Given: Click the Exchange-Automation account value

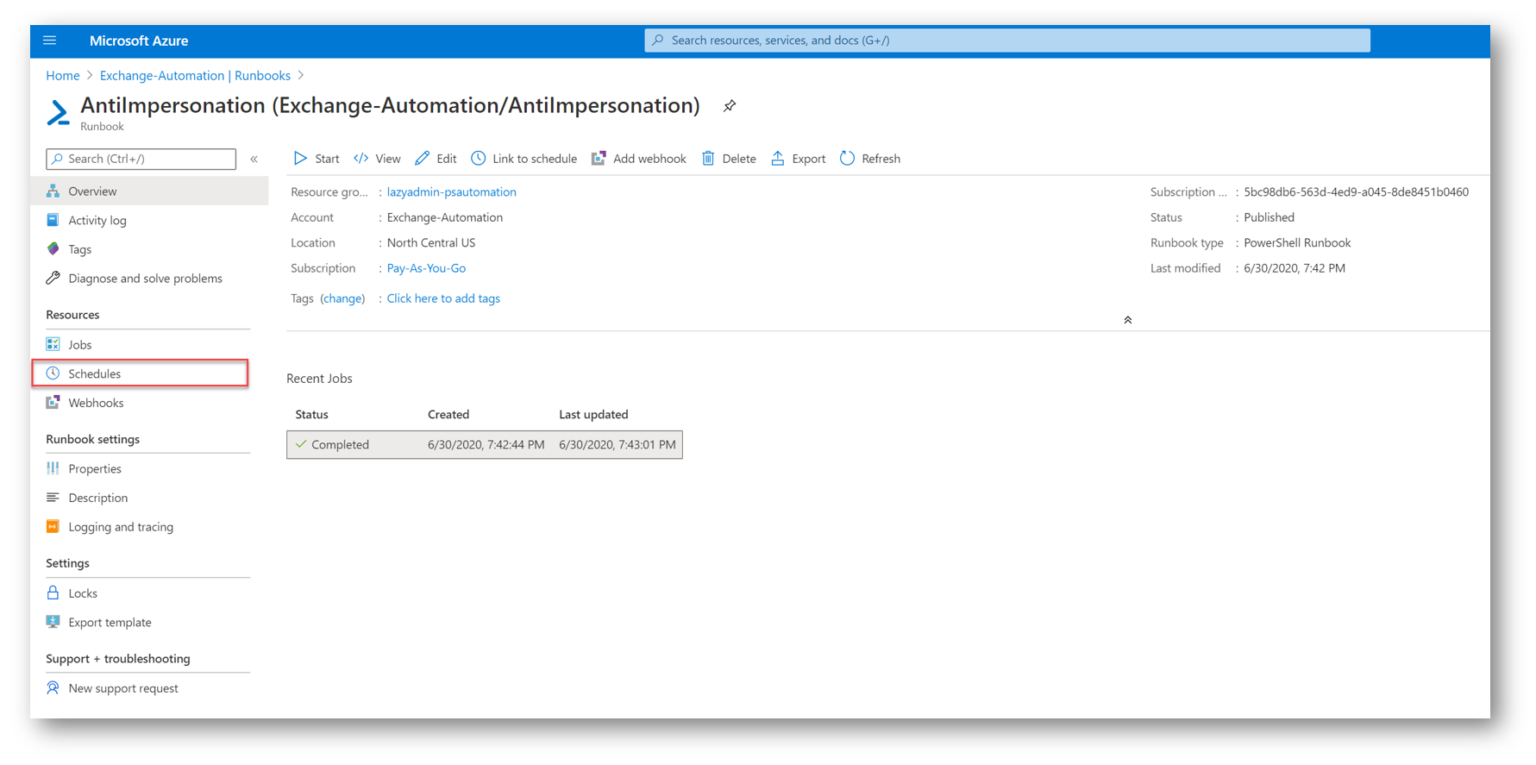Looking at the screenshot, I should click(x=445, y=217).
